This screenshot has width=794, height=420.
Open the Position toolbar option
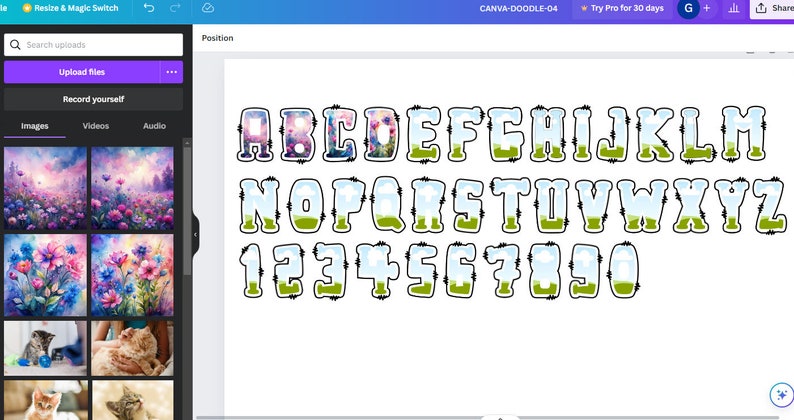point(218,38)
